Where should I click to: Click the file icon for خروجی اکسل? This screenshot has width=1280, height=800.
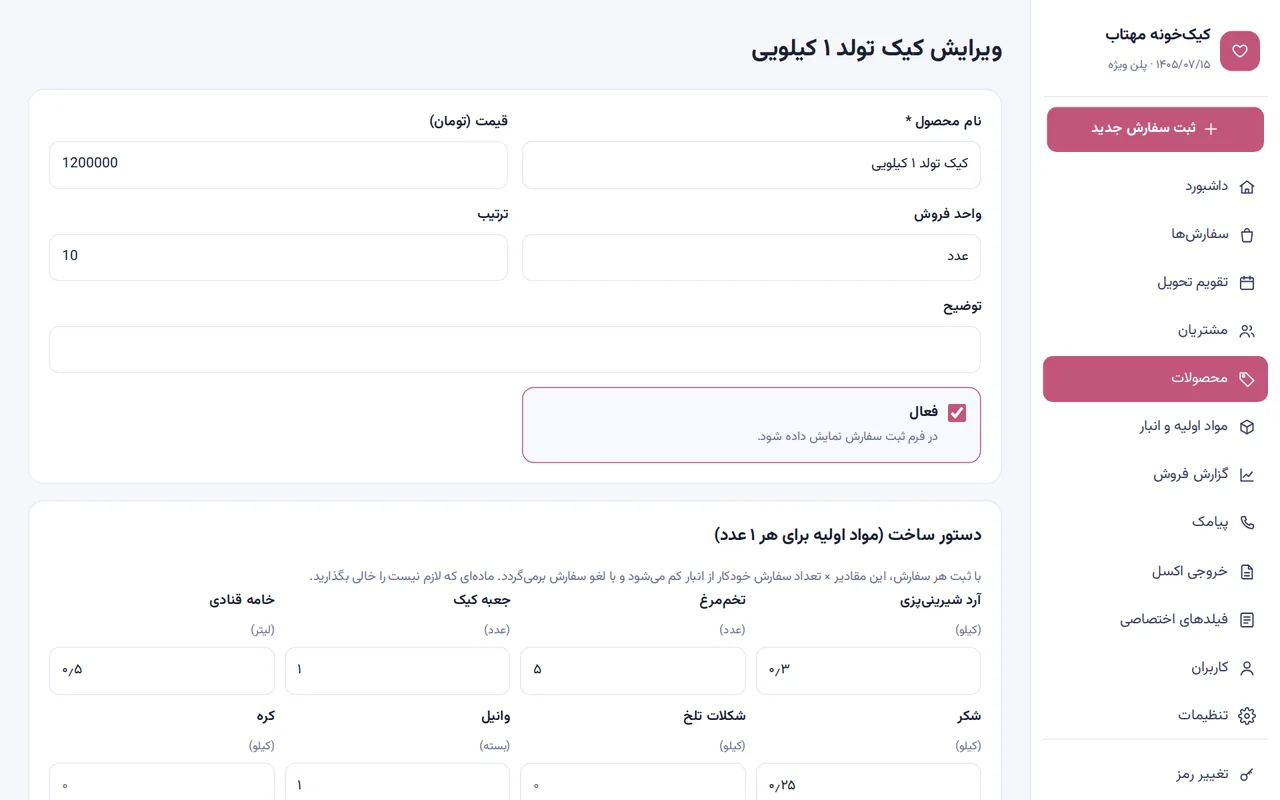click(1247, 572)
